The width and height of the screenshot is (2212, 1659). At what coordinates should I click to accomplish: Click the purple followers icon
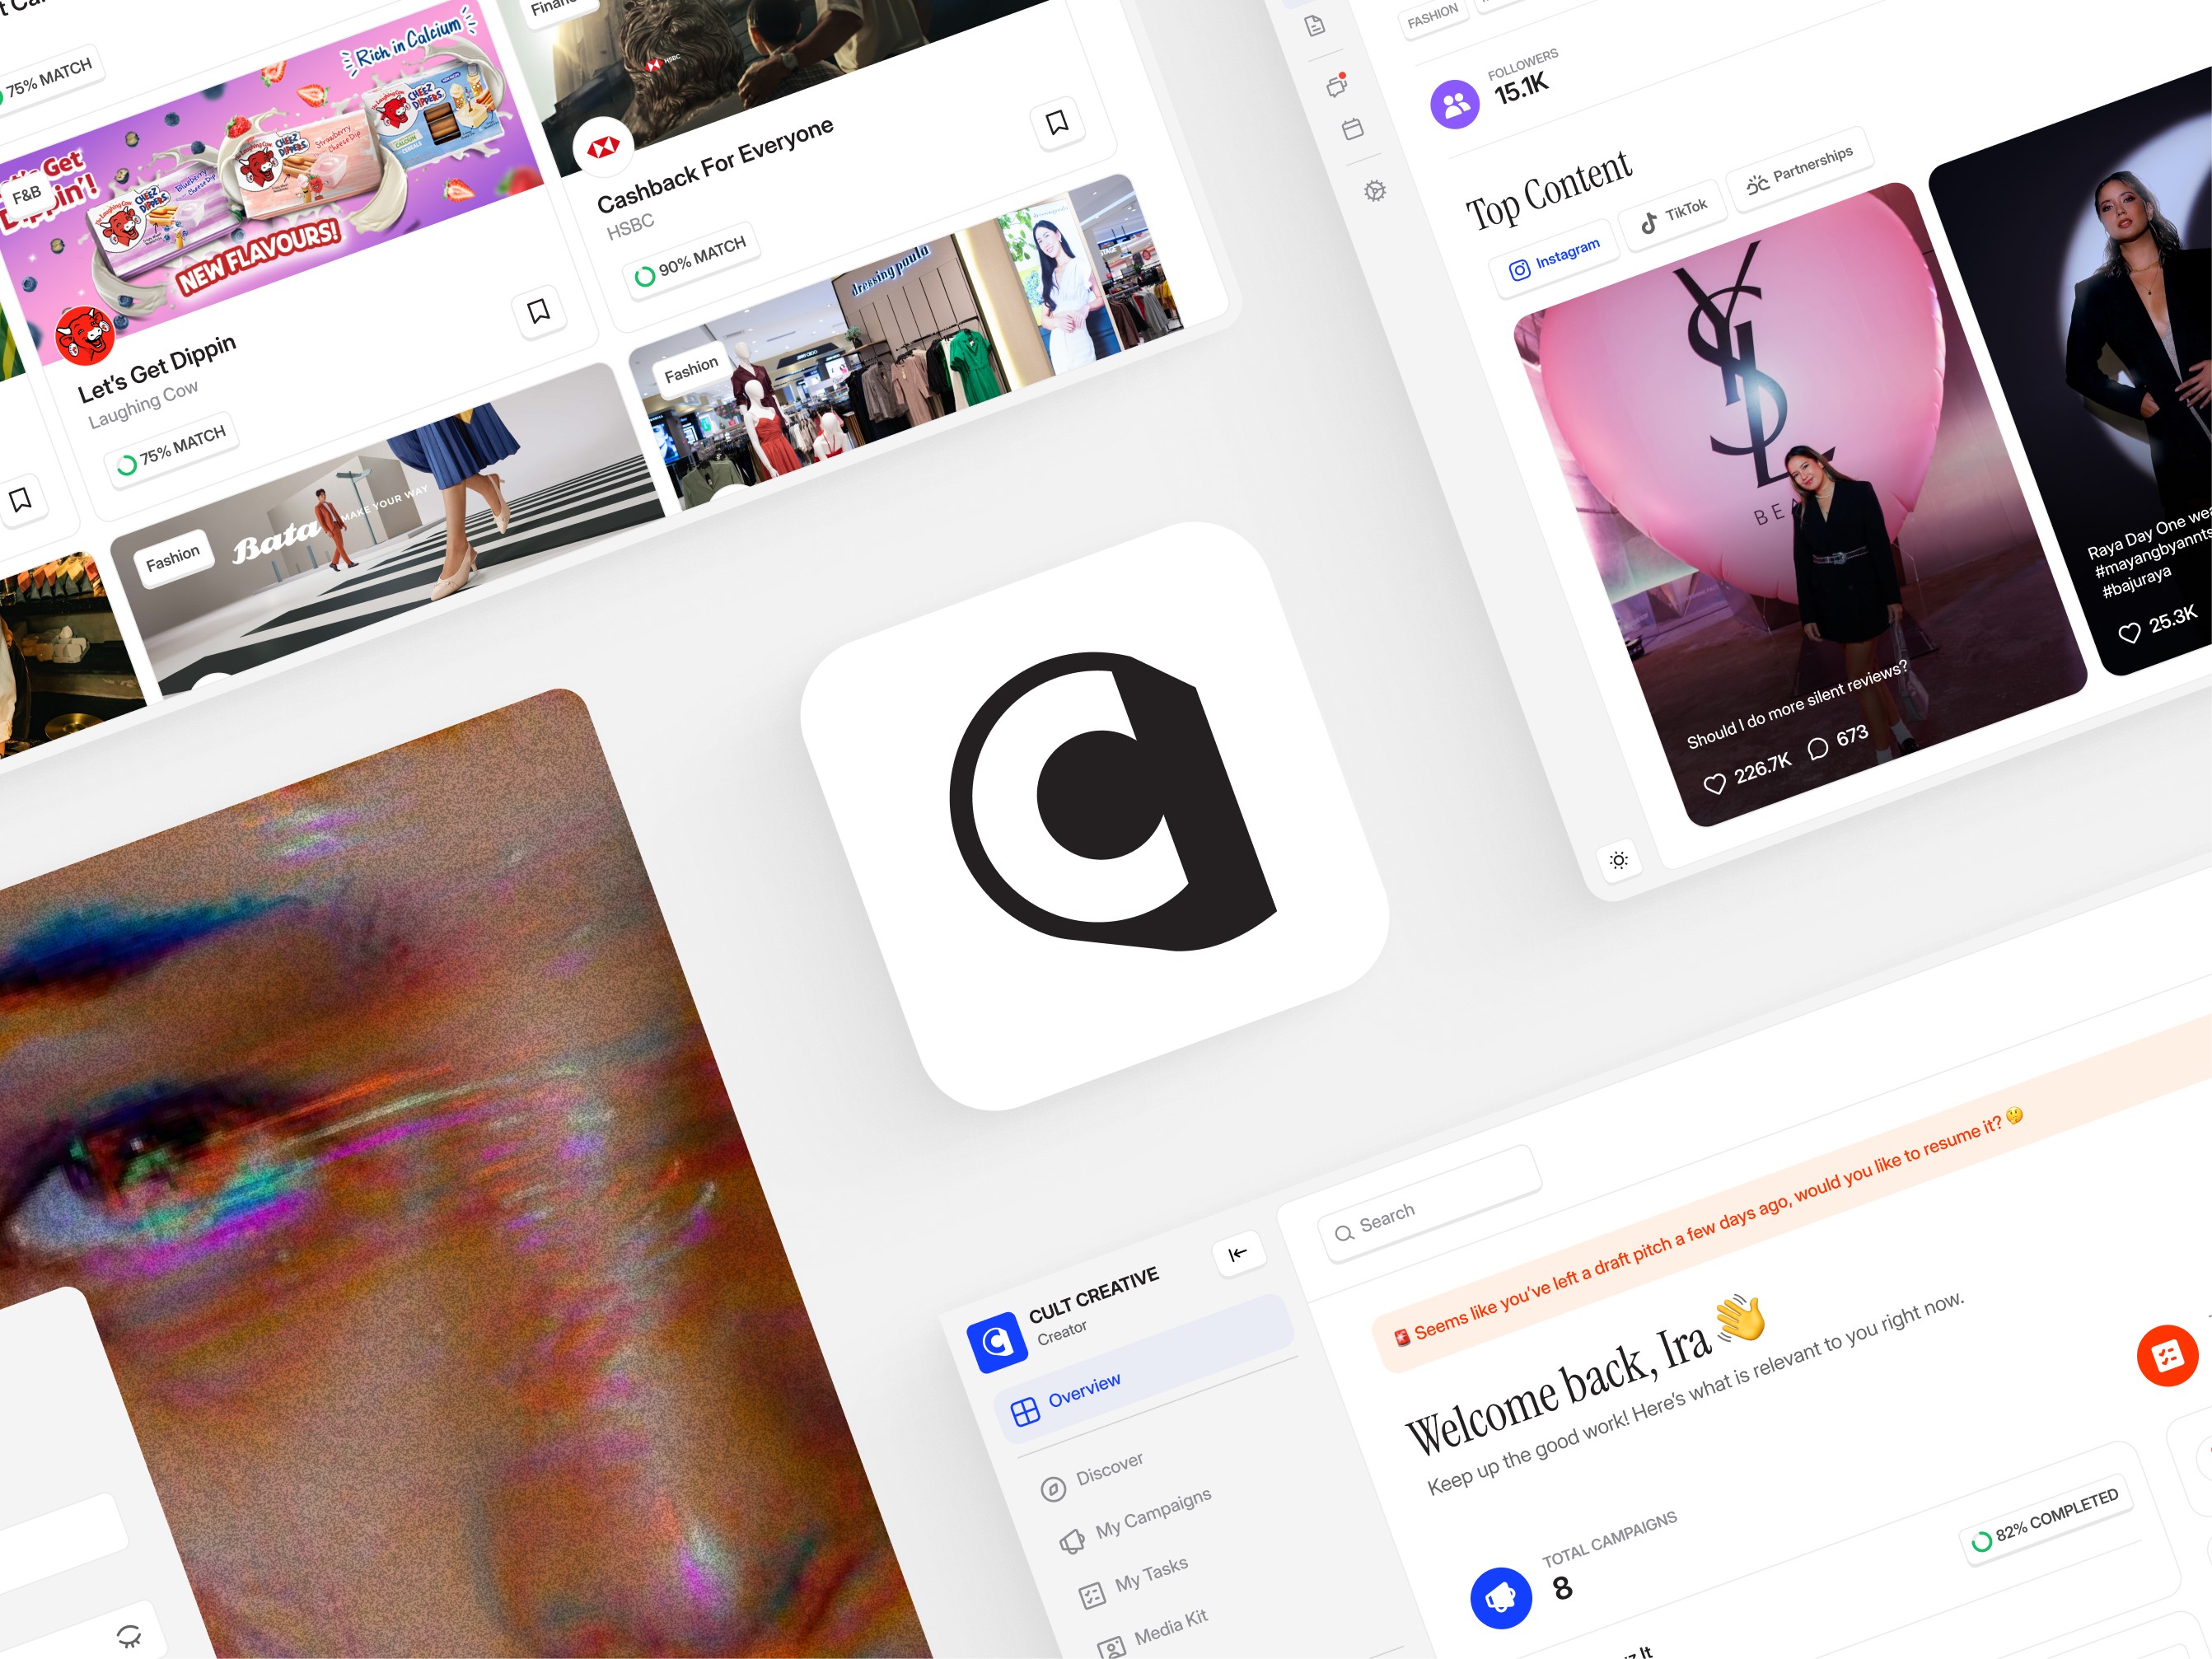[x=1455, y=104]
